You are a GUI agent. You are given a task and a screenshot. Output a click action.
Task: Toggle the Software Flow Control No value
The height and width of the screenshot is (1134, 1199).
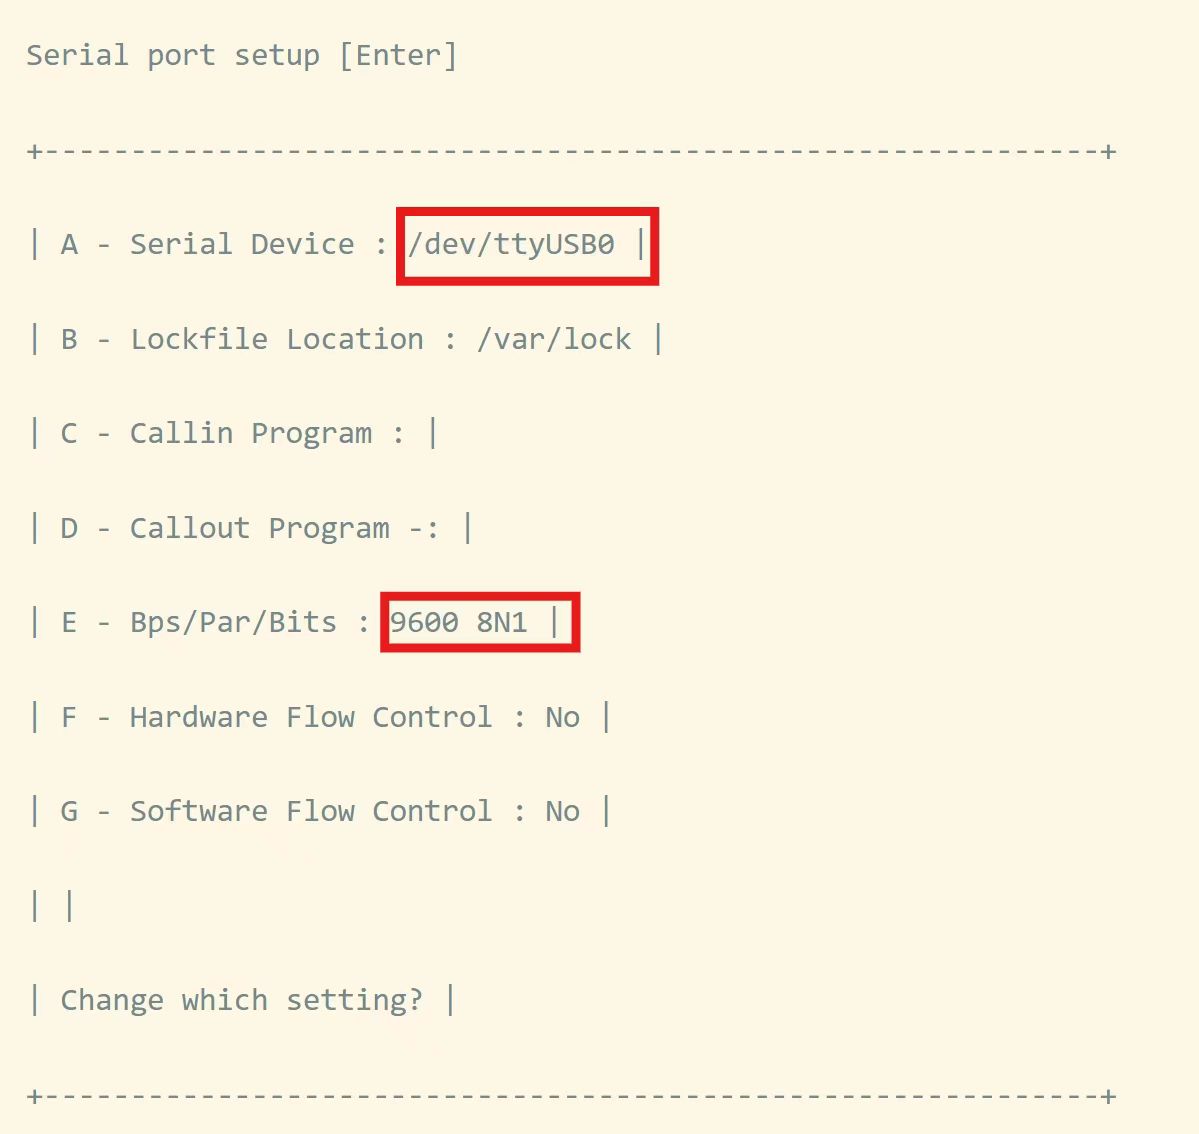tap(562, 811)
